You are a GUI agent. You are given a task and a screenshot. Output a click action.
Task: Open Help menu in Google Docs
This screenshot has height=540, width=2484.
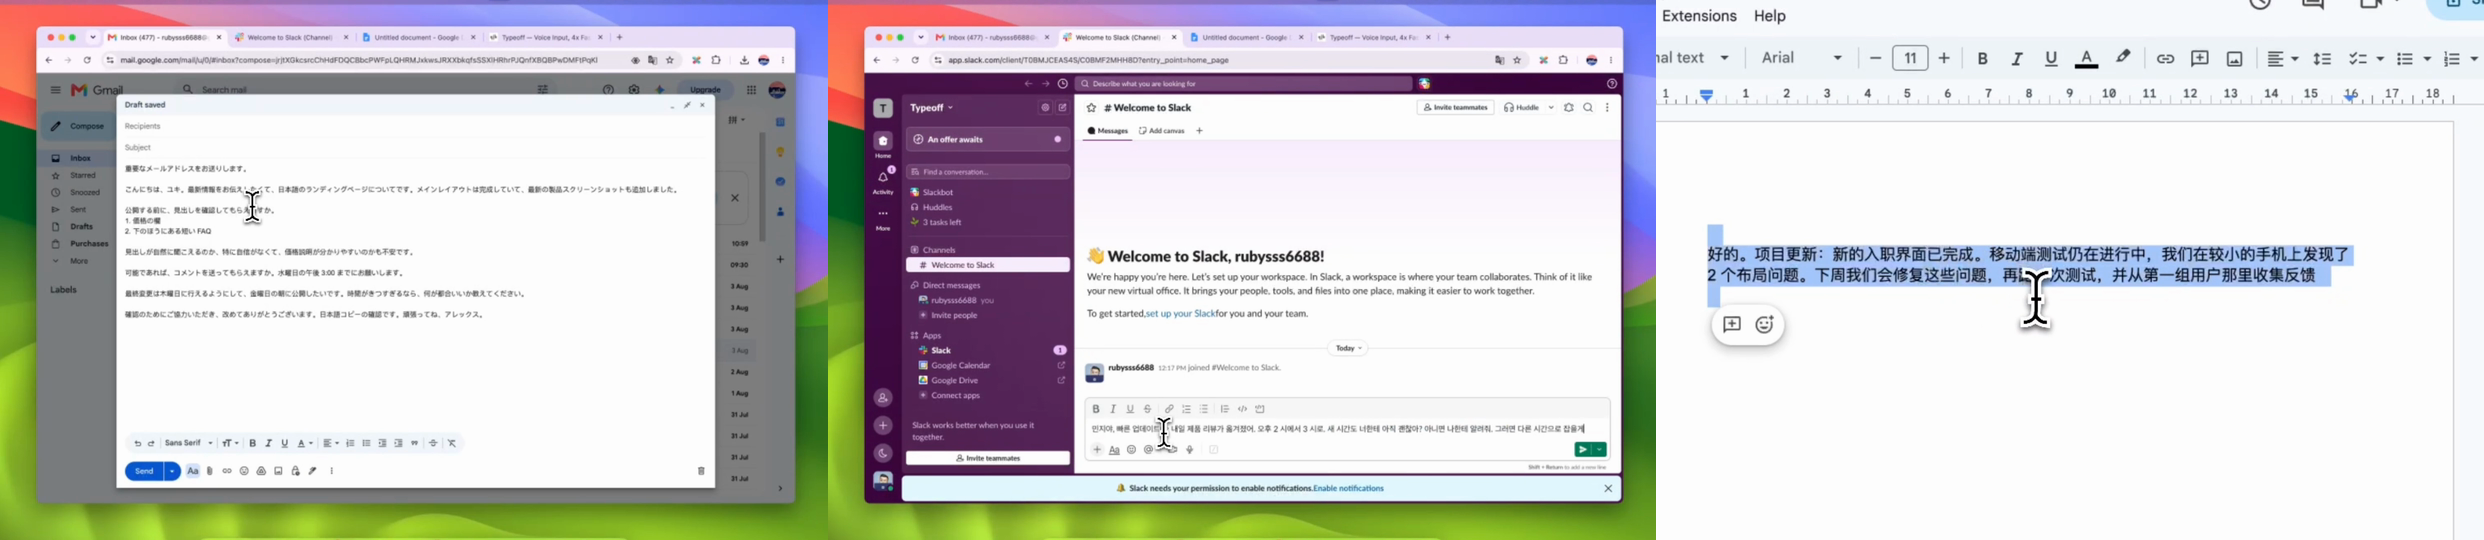pos(1769,16)
